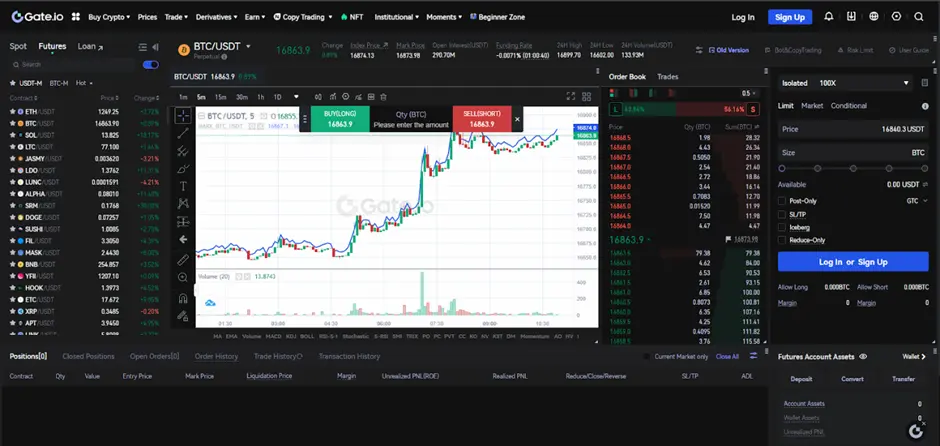The image size is (940, 446).
Task: Click the layout settings sliders icon
Action: tap(699, 50)
